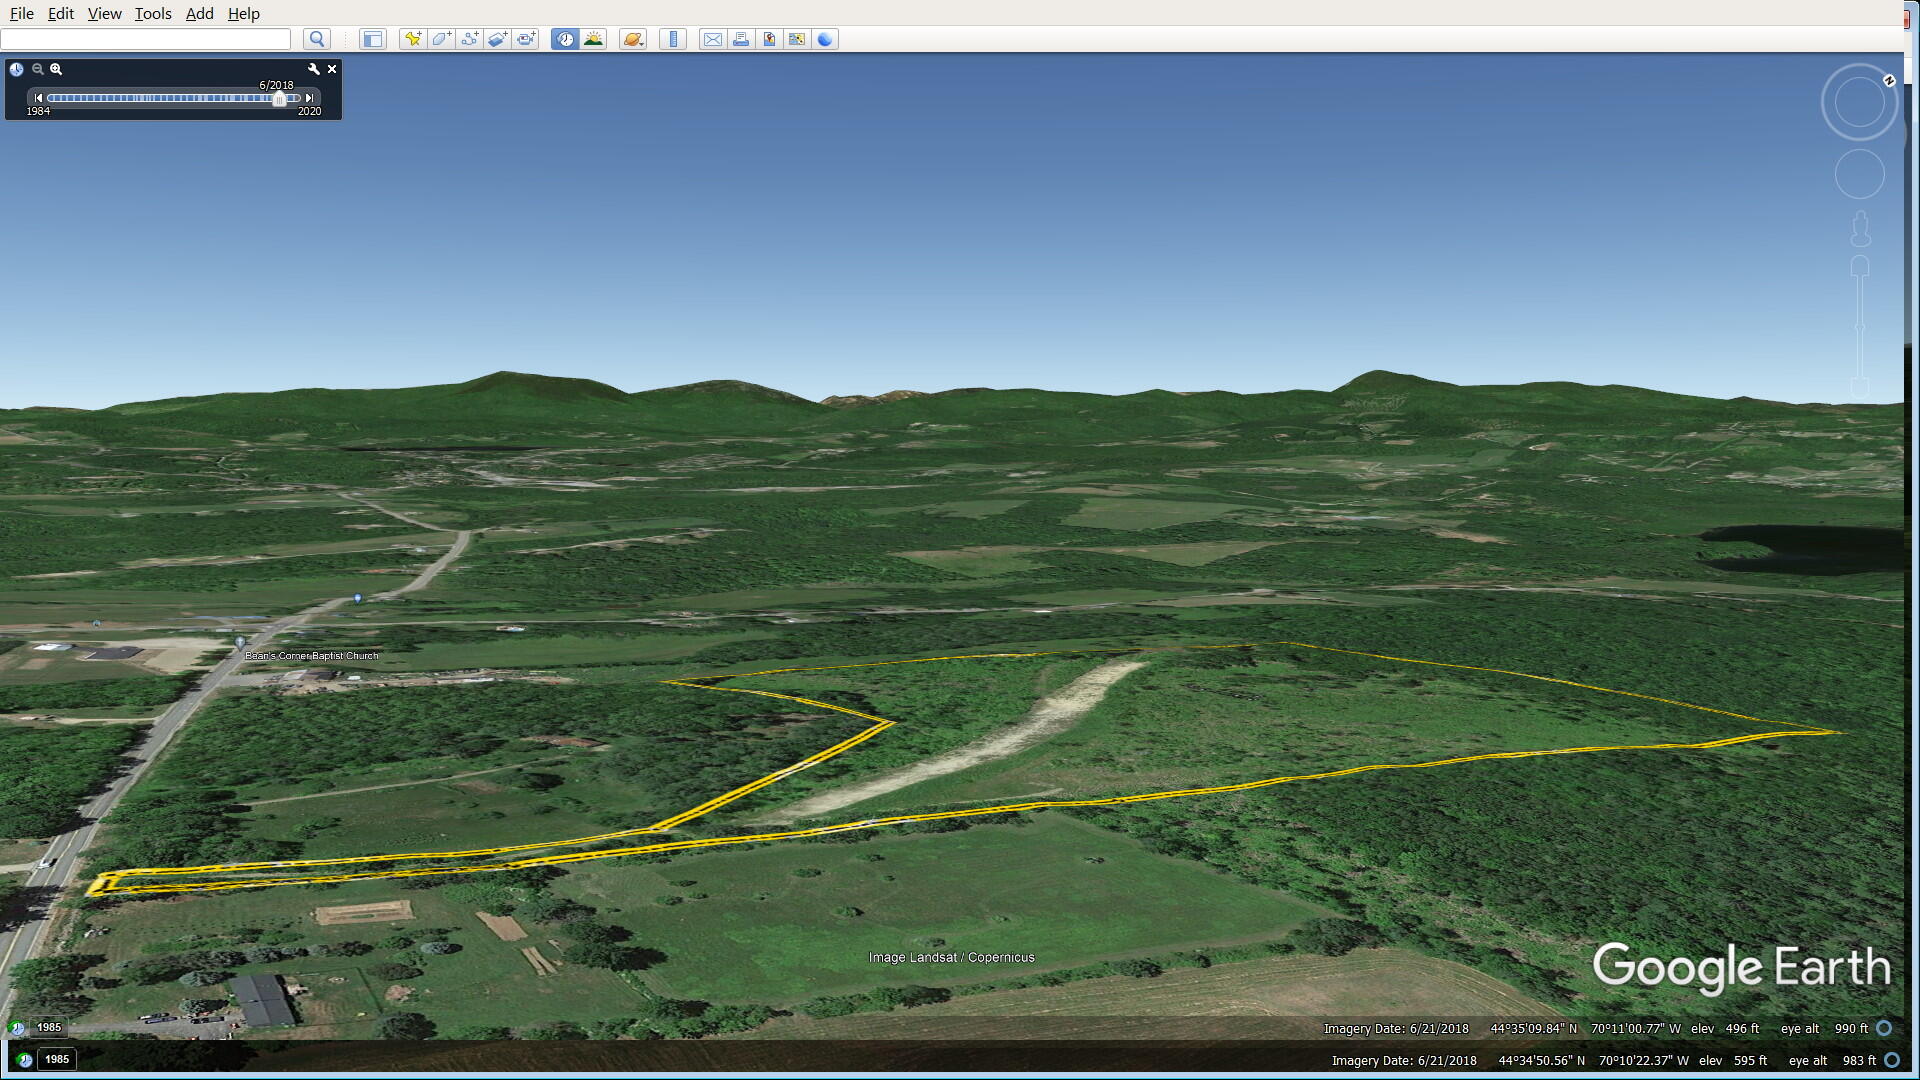Viewport: 1920px width, 1080px height.
Task: Click the Print icon in toolbar
Action: pyautogui.click(x=741, y=39)
